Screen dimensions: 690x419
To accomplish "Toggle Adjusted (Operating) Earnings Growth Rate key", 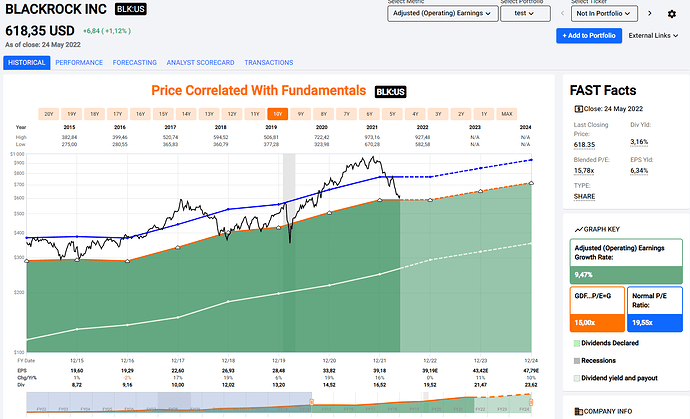I will tap(626, 261).
